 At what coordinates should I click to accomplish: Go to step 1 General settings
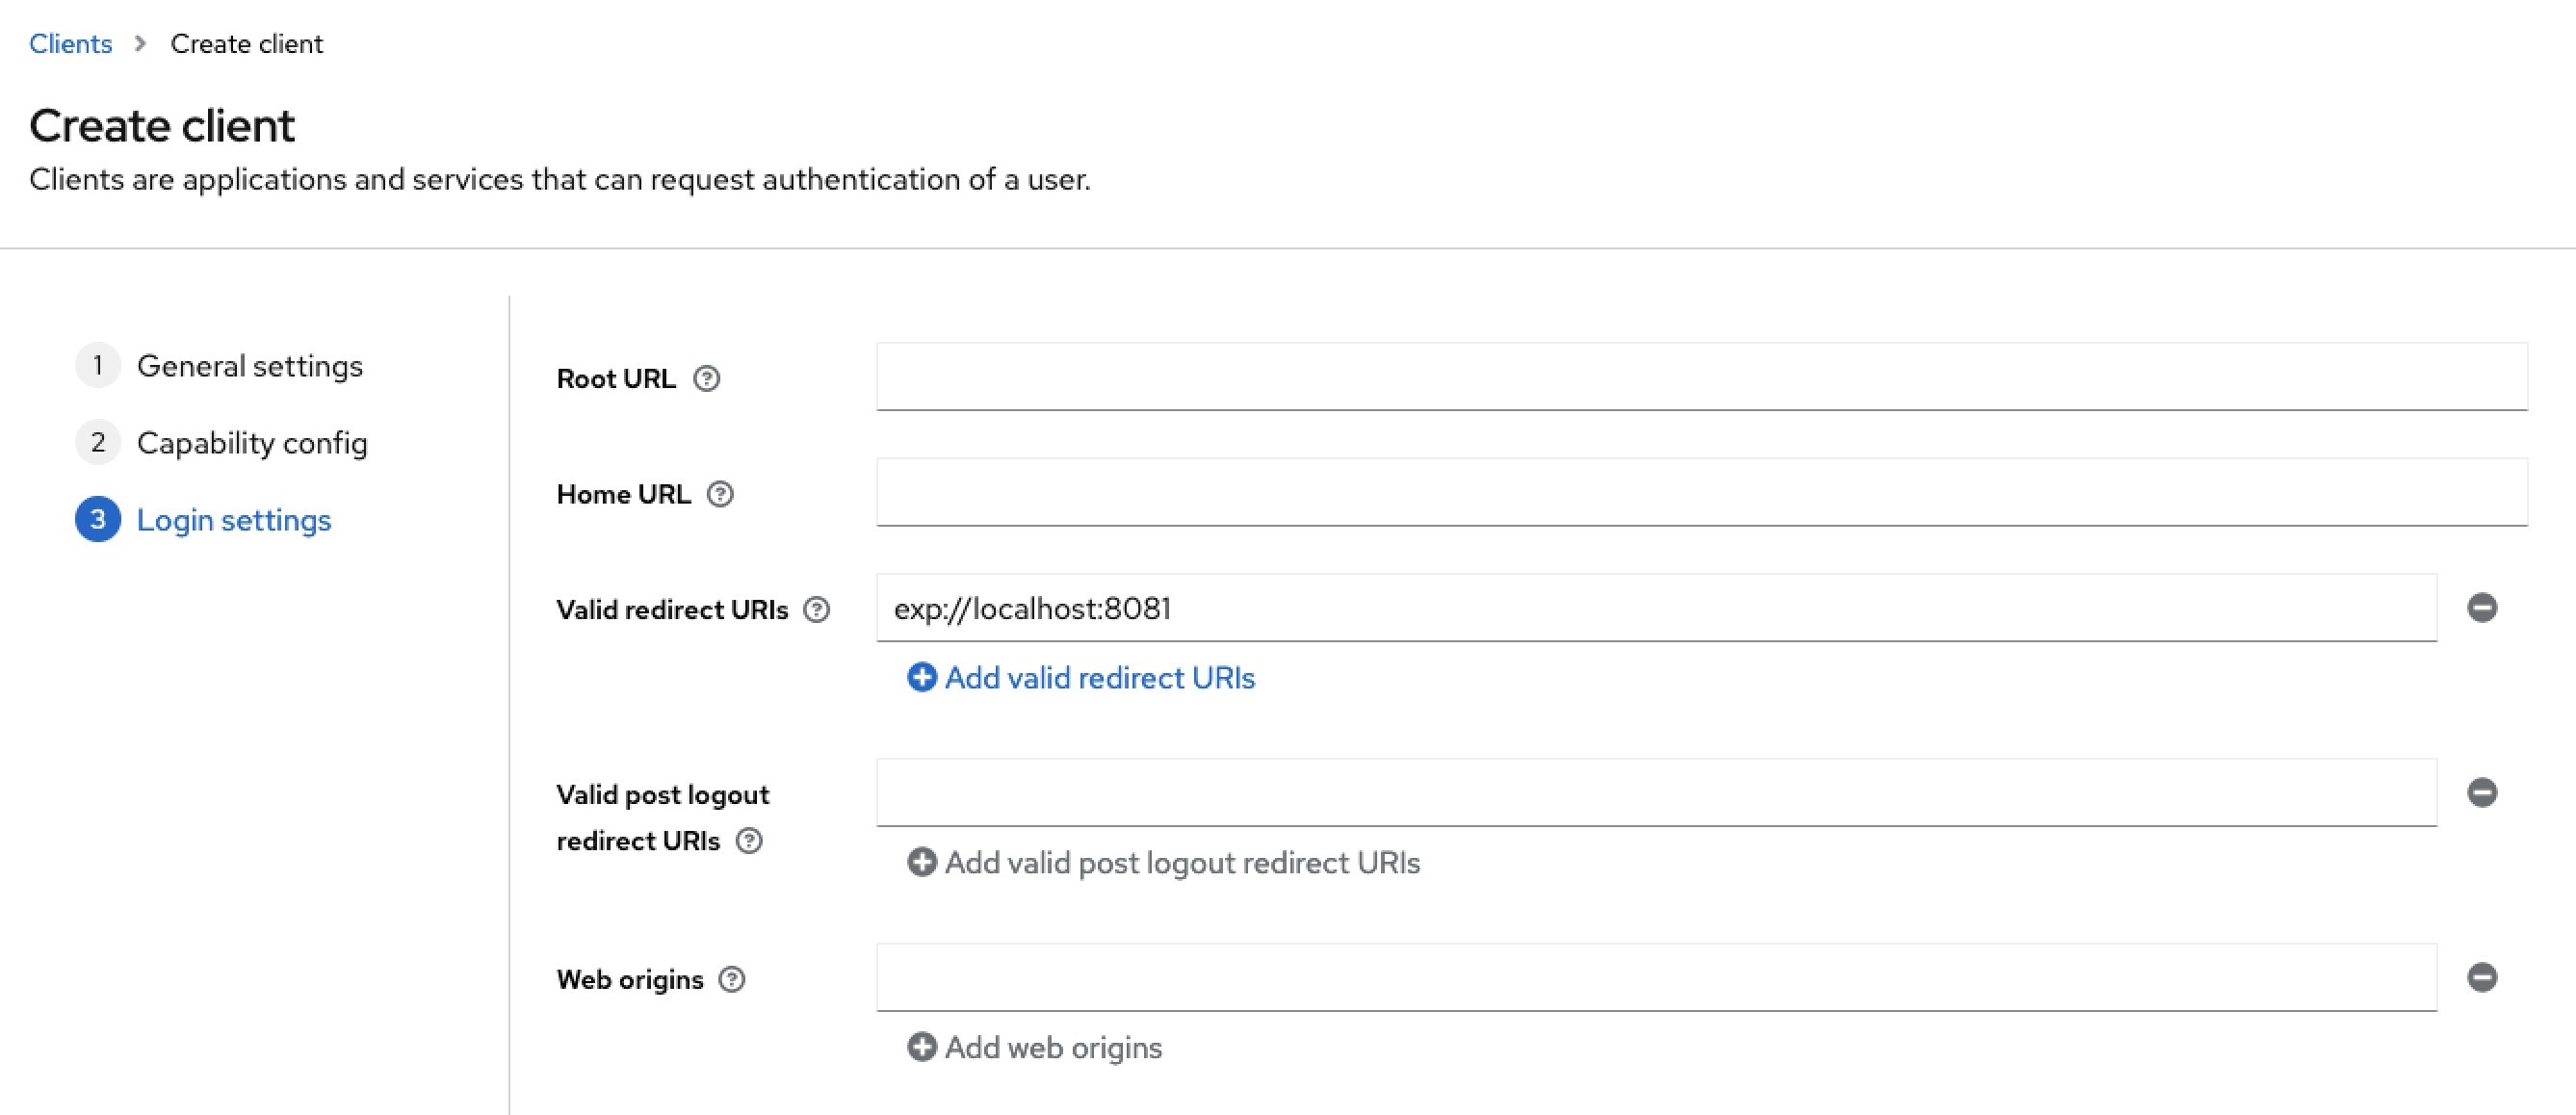point(220,366)
